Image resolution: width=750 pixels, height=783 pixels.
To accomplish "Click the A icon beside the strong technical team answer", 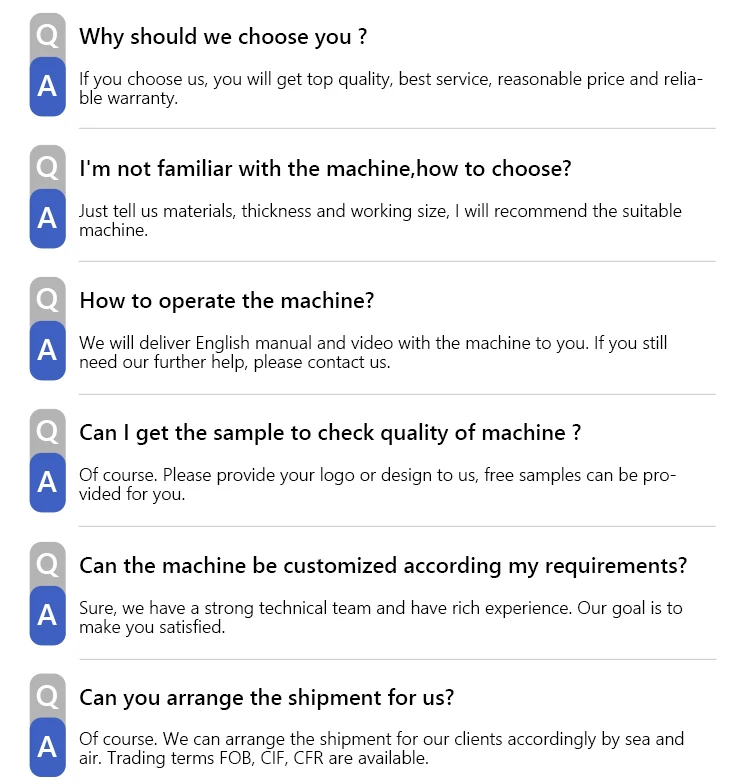I will coord(47,615).
